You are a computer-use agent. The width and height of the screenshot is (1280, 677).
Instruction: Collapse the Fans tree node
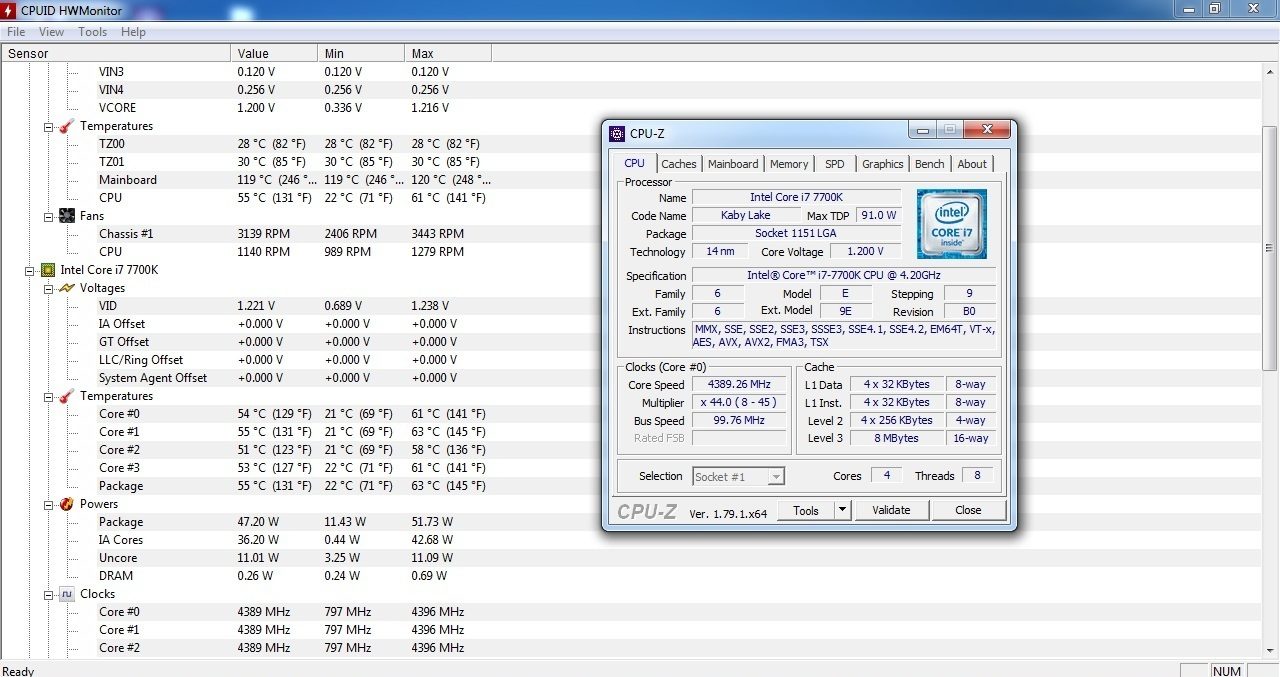click(x=48, y=216)
